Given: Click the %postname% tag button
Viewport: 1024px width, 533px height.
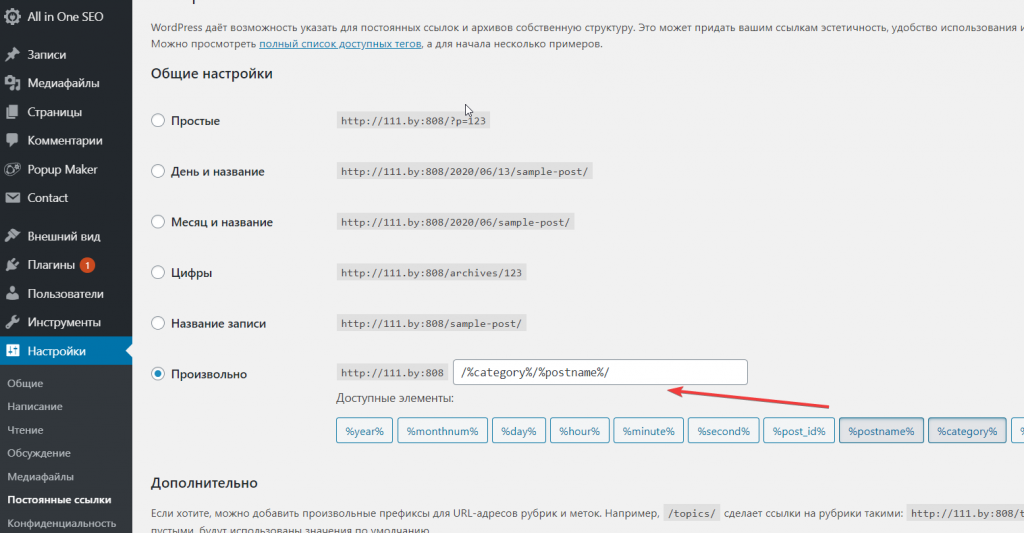Looking at the screenshot, I should click(881, 432).
